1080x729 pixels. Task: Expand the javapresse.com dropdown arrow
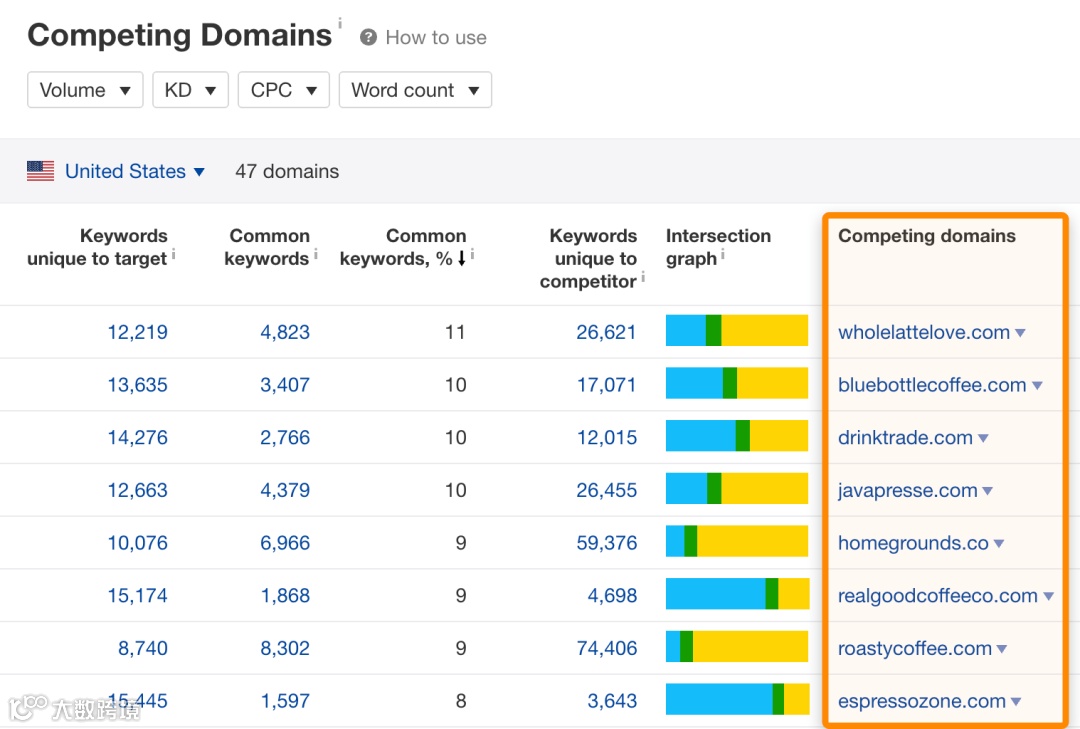click(x=988, y=491)
